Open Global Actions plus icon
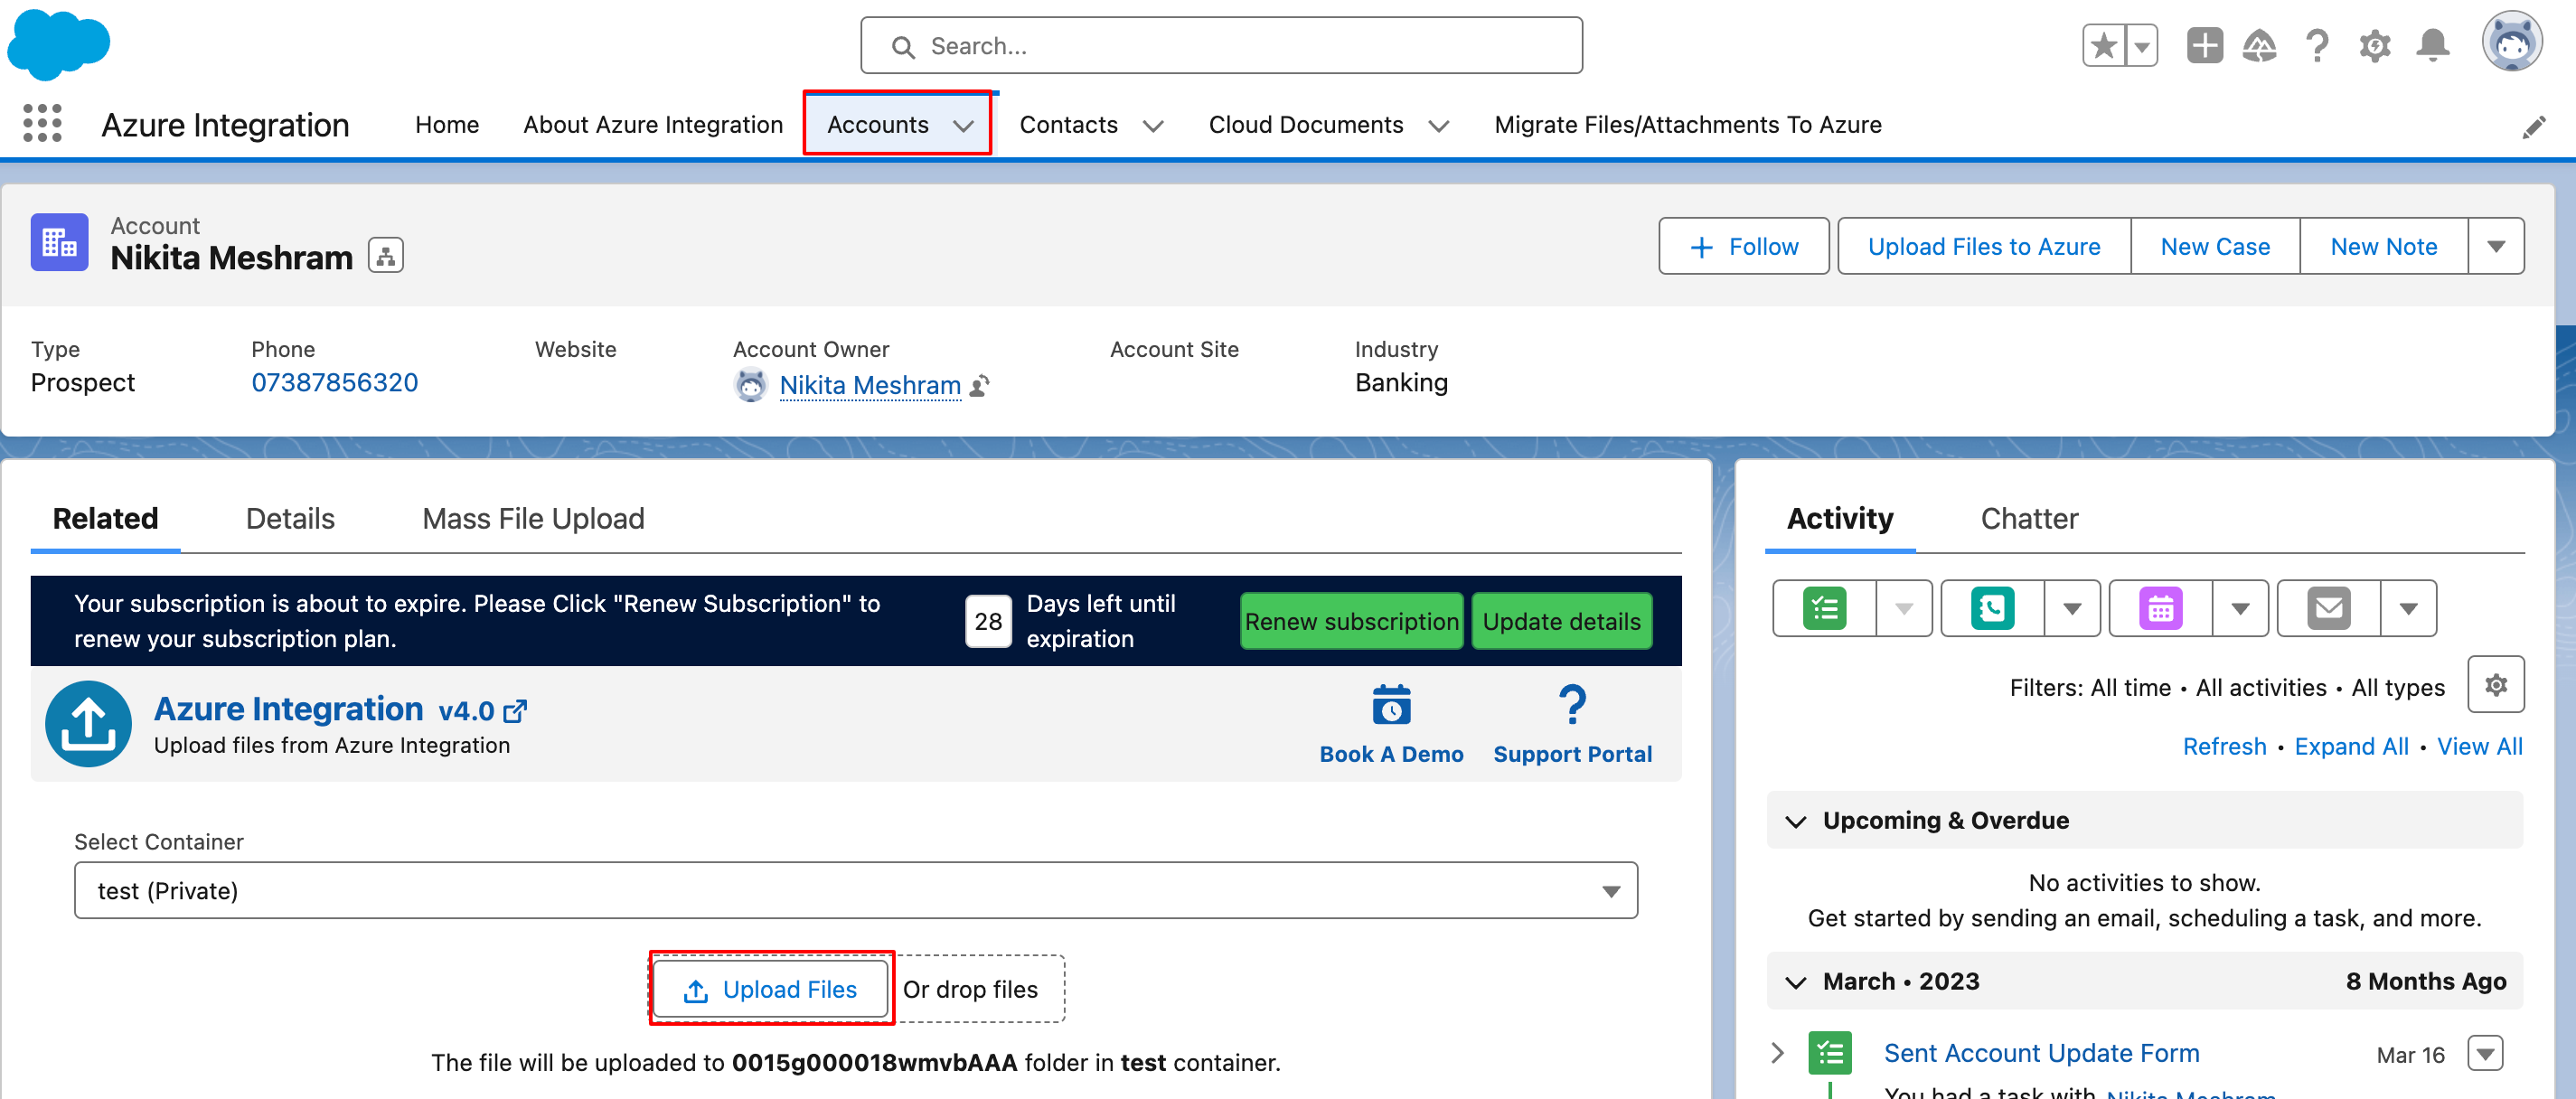This screenshot has width=2576, height=1099. tap(2204, 46)
